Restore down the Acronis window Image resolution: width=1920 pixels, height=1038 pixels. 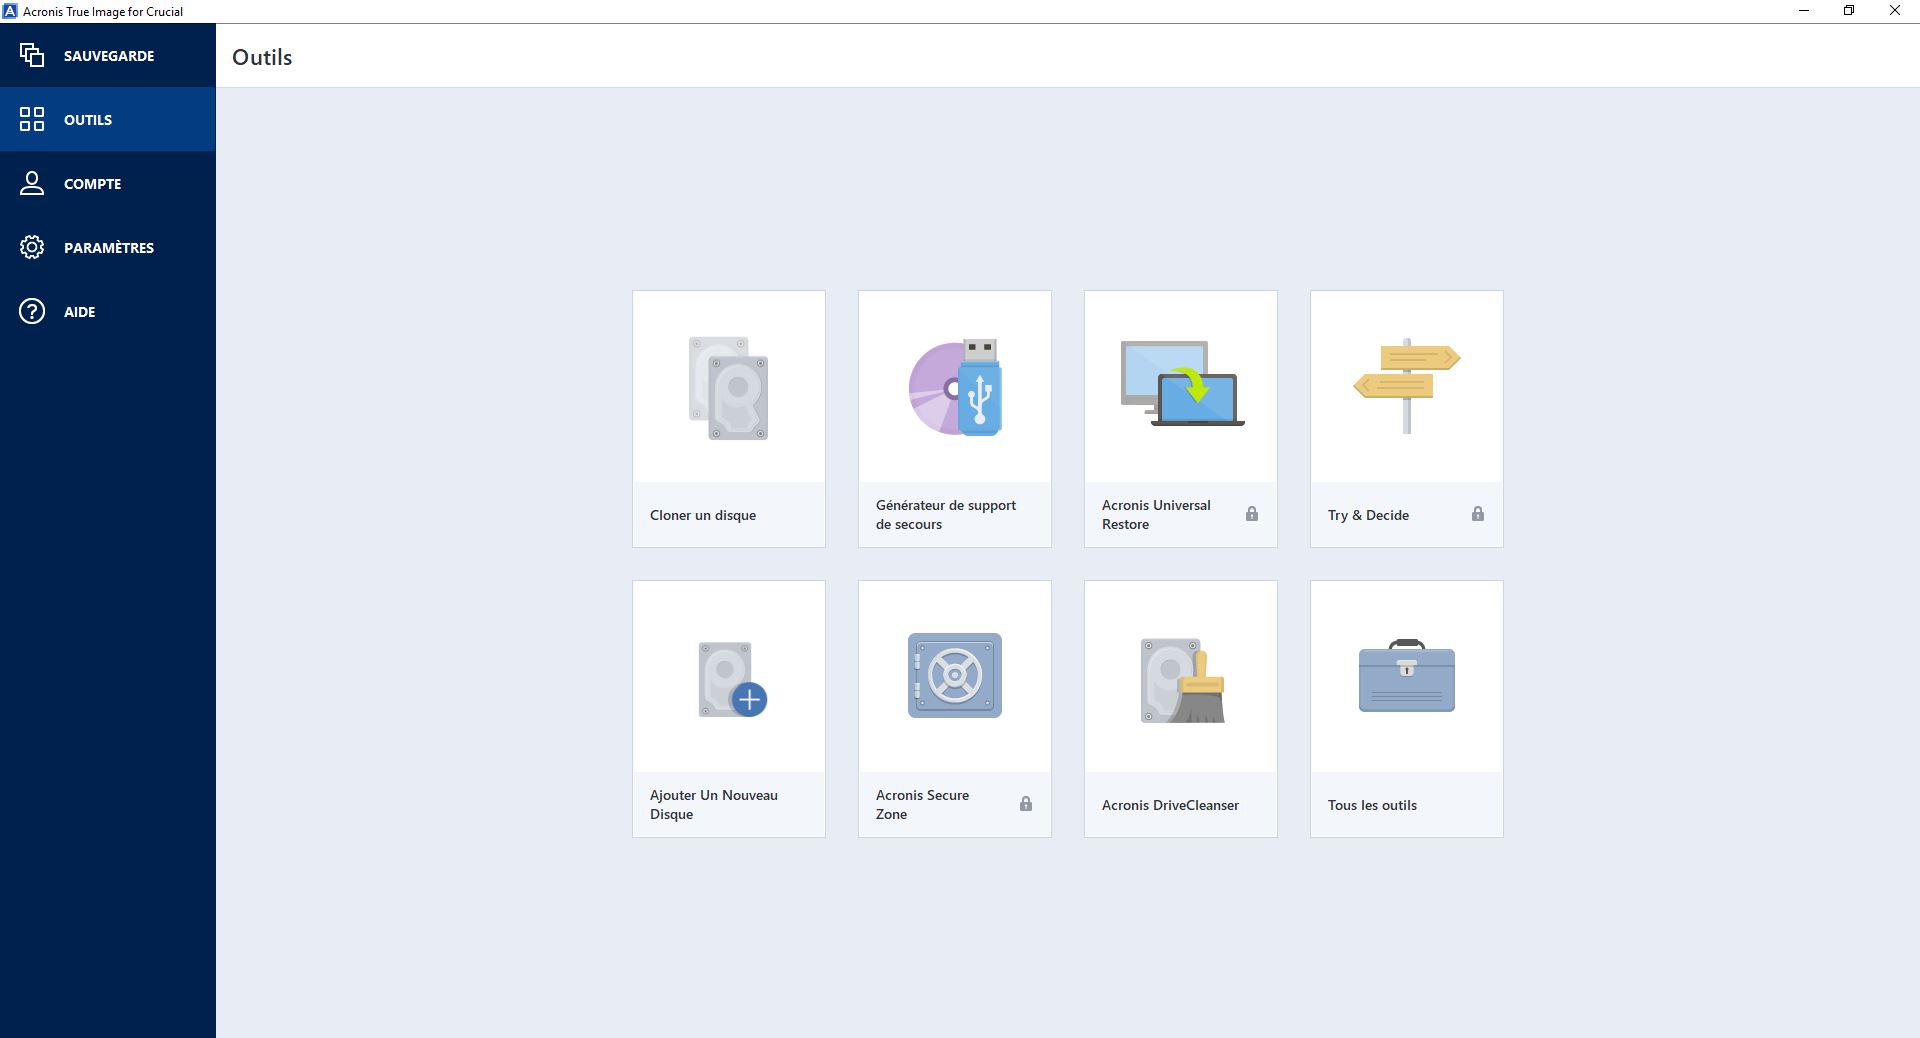[1849, 11]
